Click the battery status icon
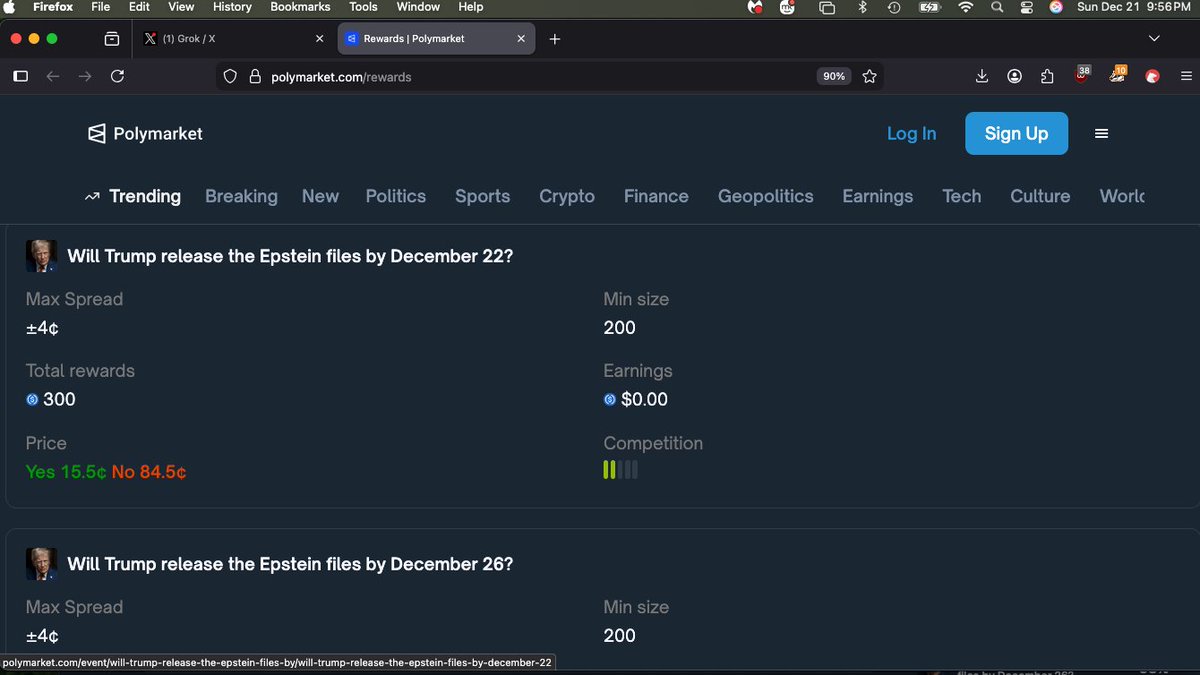1200x675 pixels. [x=929, y=7]
